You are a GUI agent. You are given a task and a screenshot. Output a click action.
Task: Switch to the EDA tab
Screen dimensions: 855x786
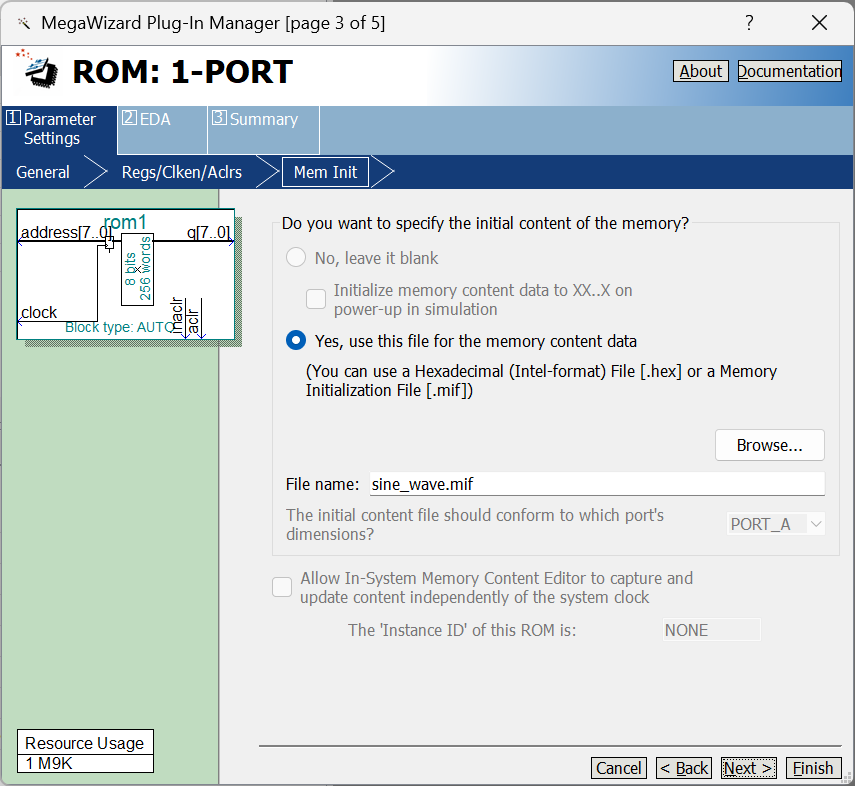pyautogui.click(x=162, y=129)
